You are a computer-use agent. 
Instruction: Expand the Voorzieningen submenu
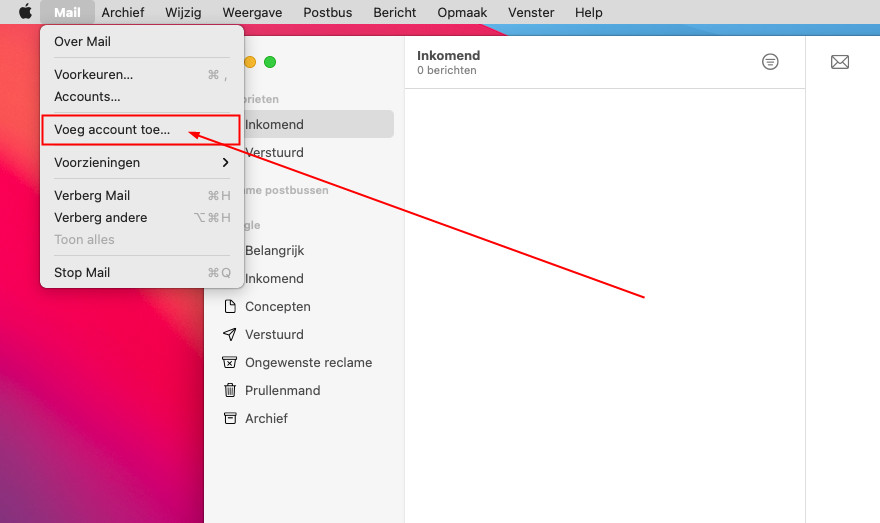[142, 163]
